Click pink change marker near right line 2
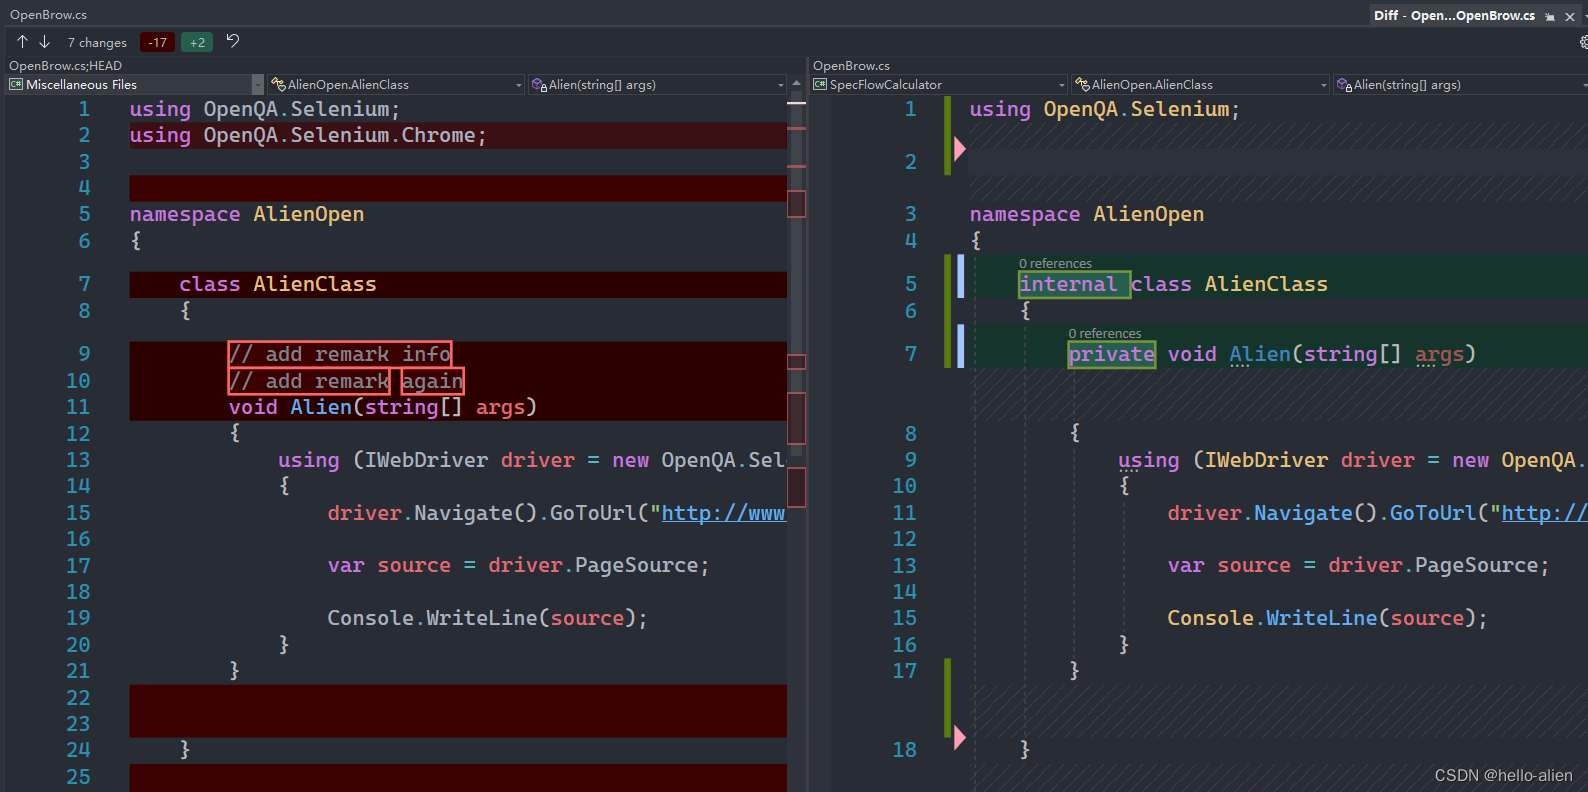The width and height of the screenshot is (1588, 792). 960,149
